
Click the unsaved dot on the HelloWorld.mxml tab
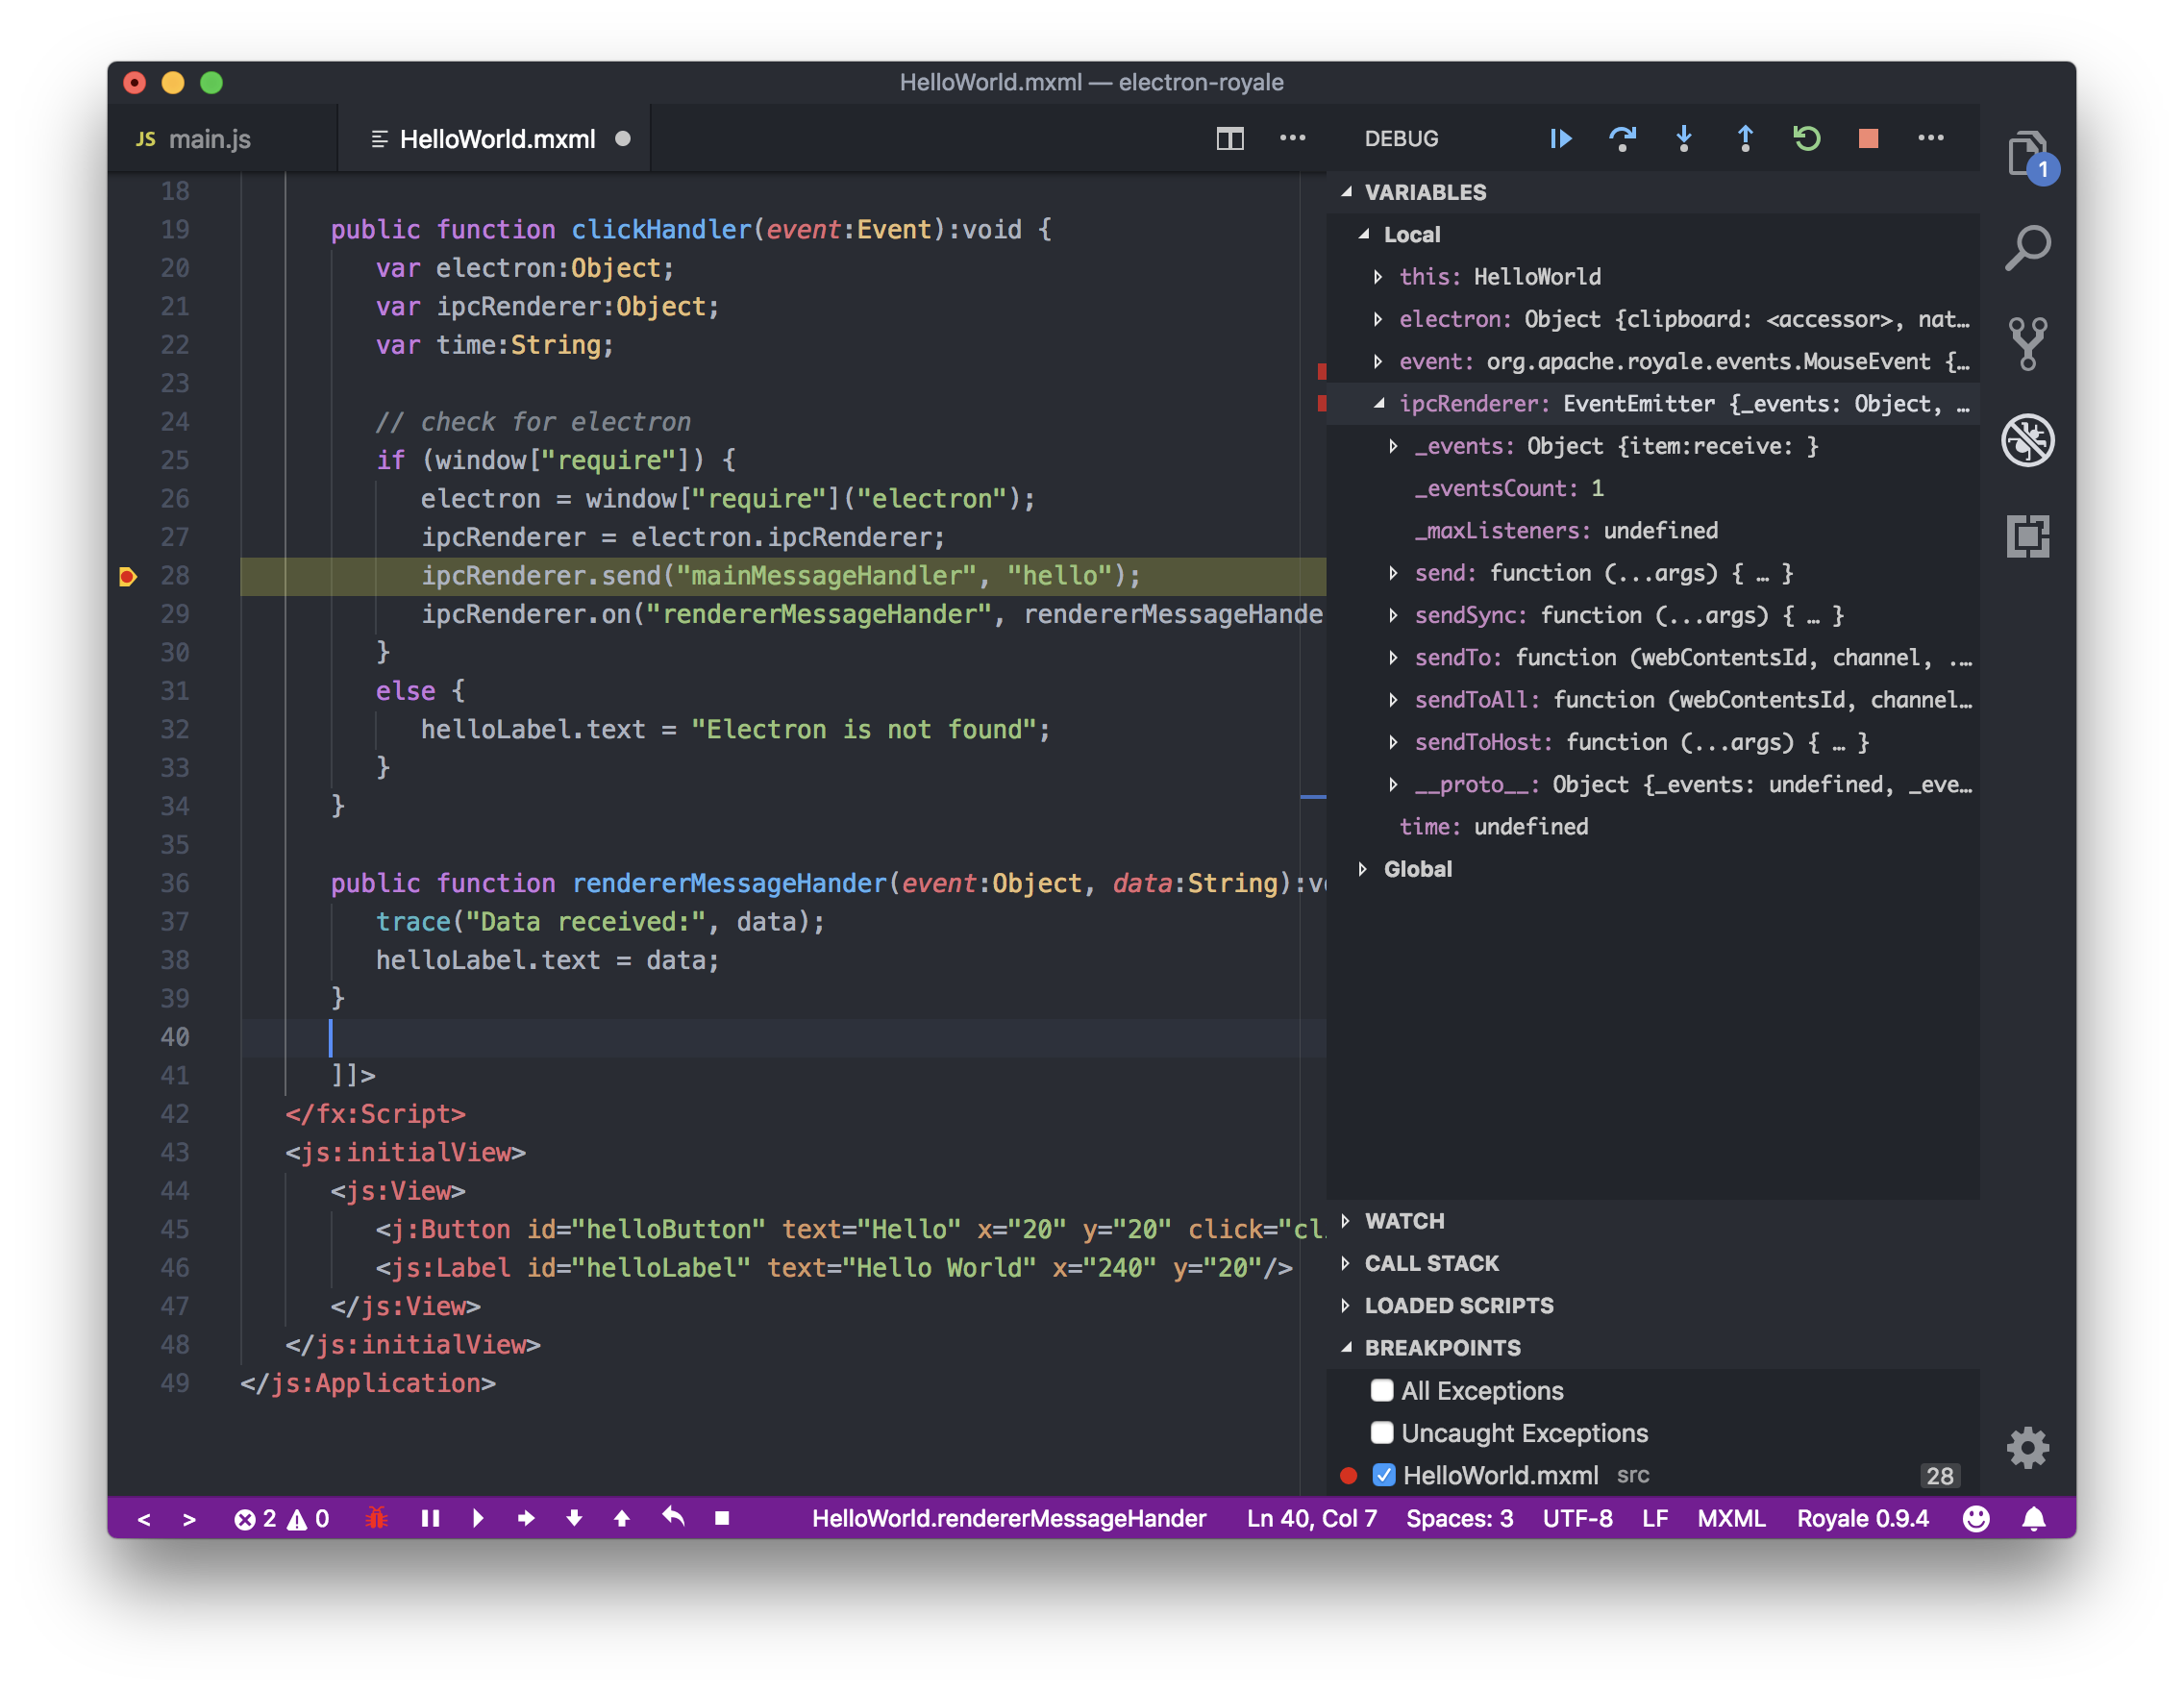(623, 138)
